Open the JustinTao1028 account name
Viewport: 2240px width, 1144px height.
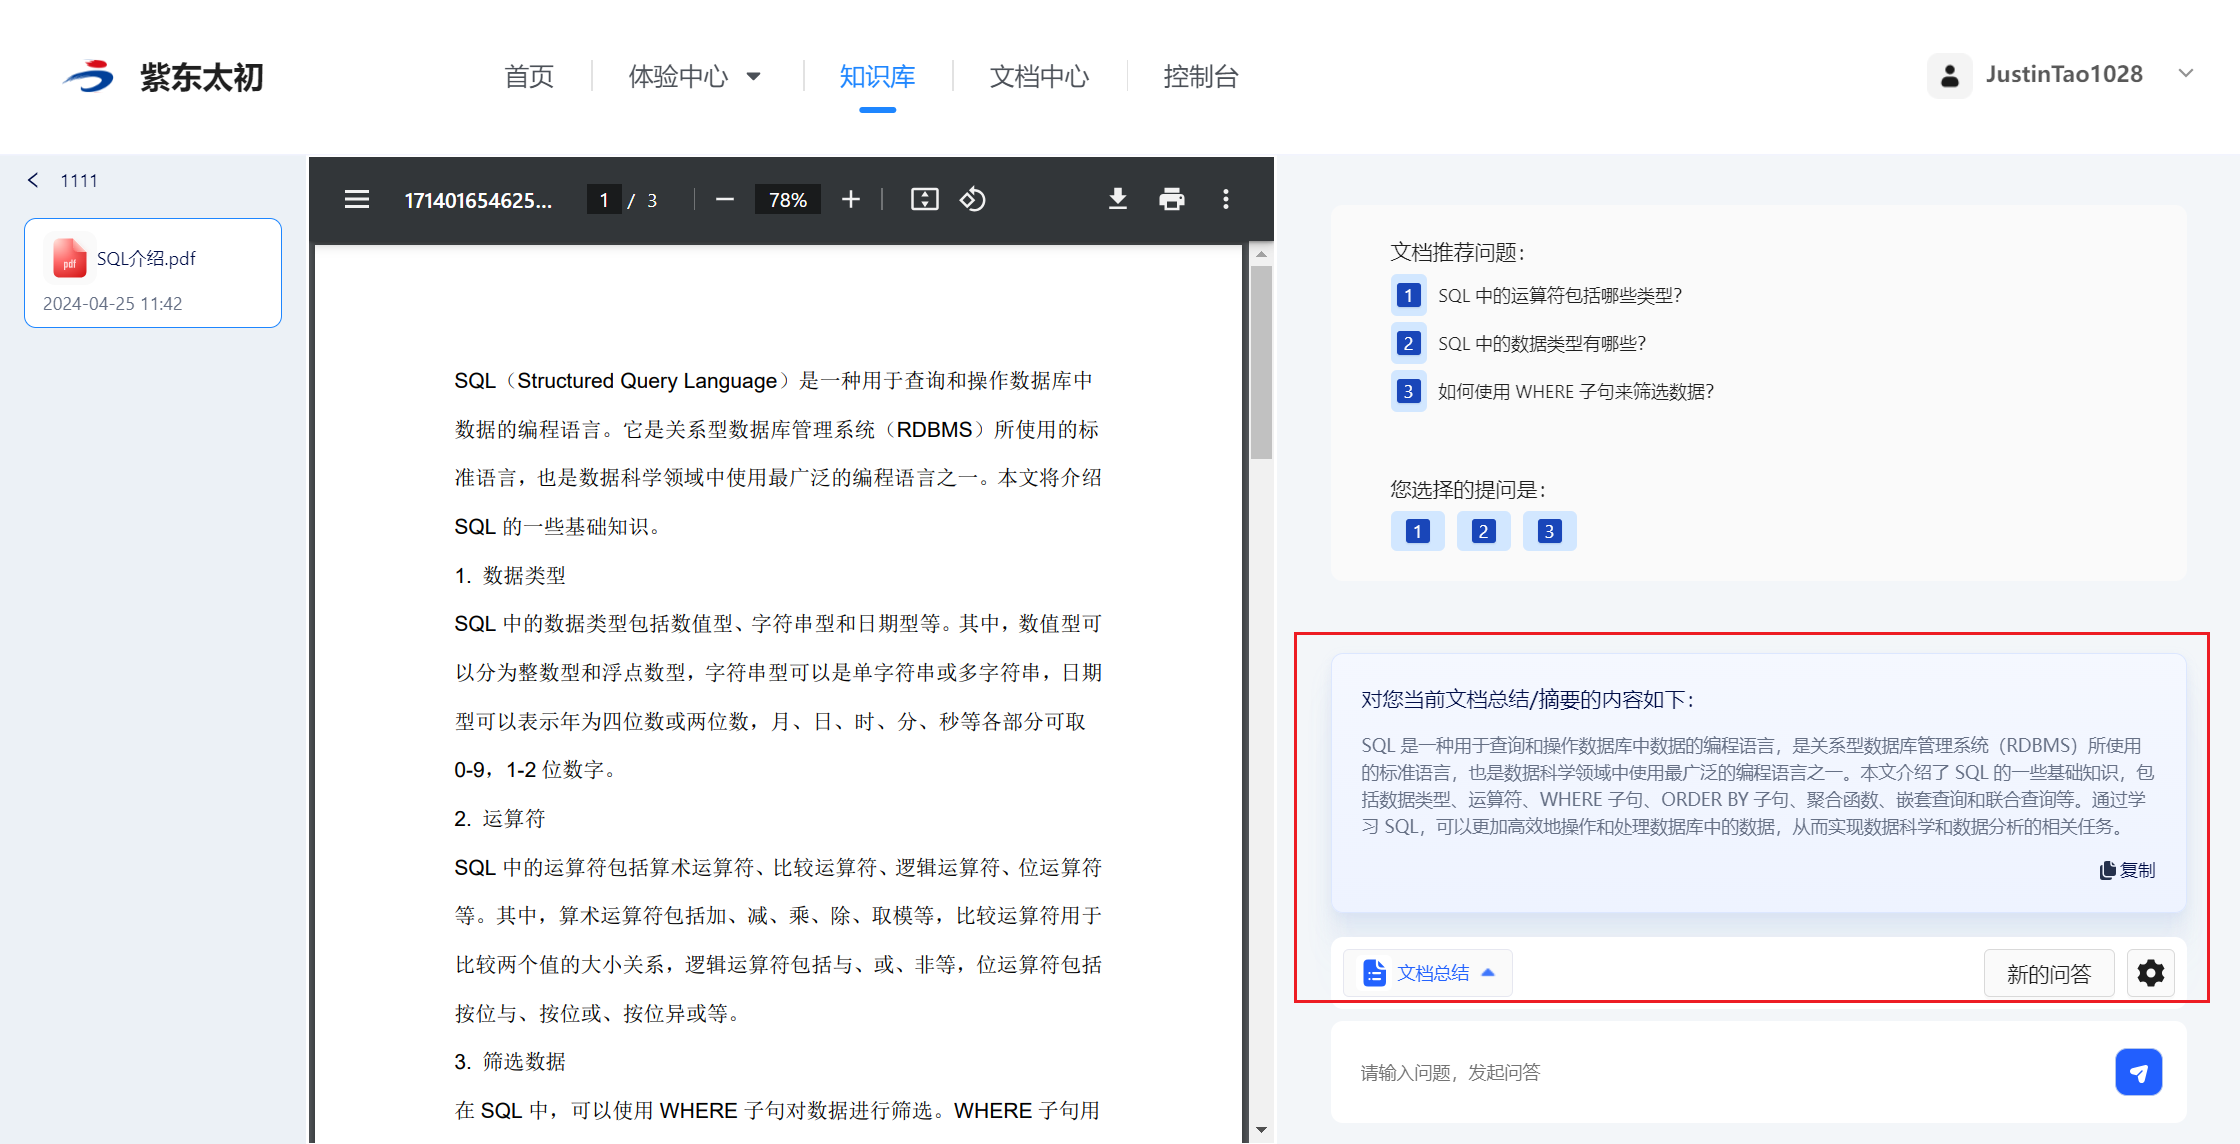pyautogui.click(x=2064, y=74)
